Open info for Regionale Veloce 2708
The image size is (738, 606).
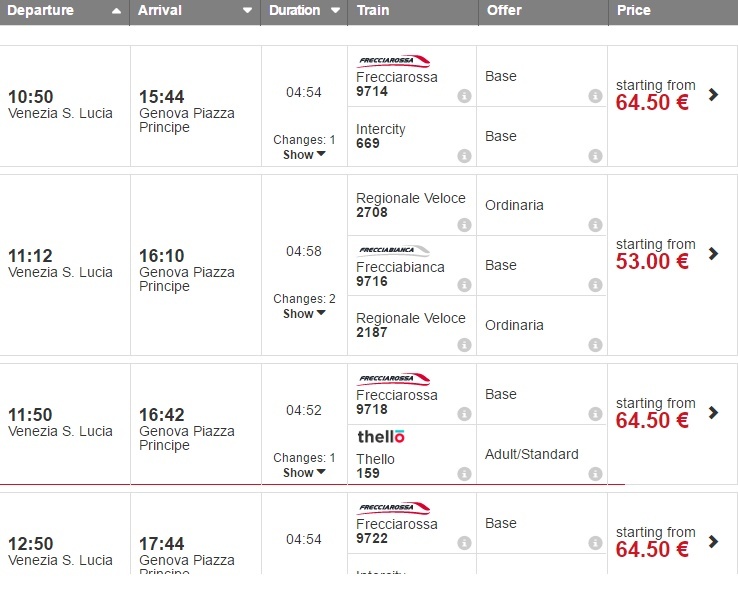click(x=464, y=225)
